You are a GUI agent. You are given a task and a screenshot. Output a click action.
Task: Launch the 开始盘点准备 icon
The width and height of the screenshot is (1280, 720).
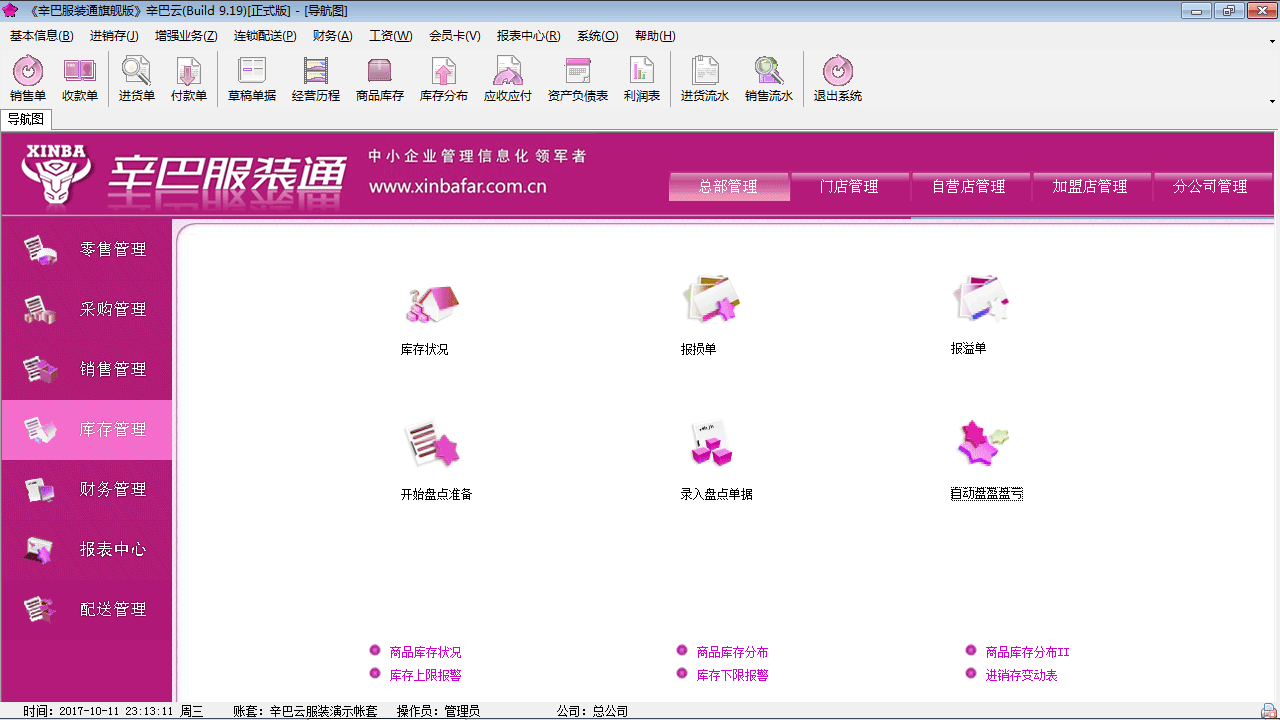coord(432,444)
